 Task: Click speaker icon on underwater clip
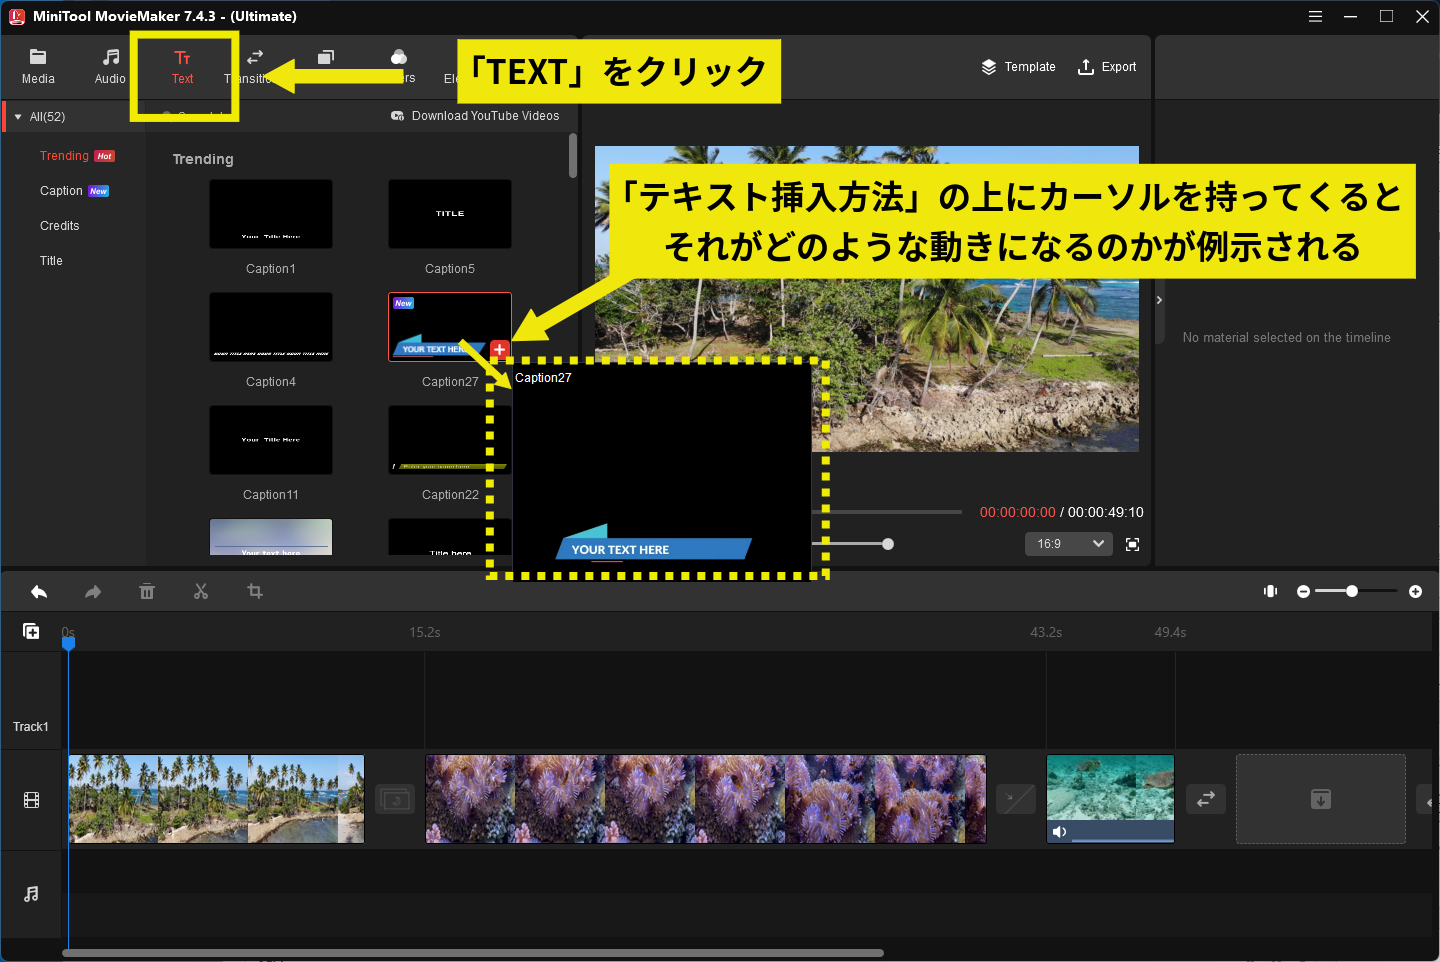[x=1060, y=832]
